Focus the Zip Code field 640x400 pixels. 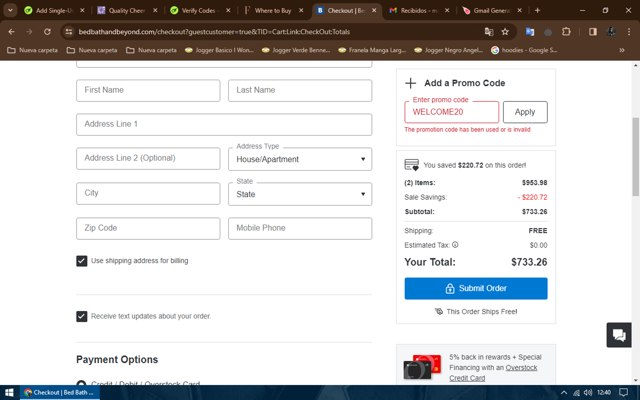(148, 229)
